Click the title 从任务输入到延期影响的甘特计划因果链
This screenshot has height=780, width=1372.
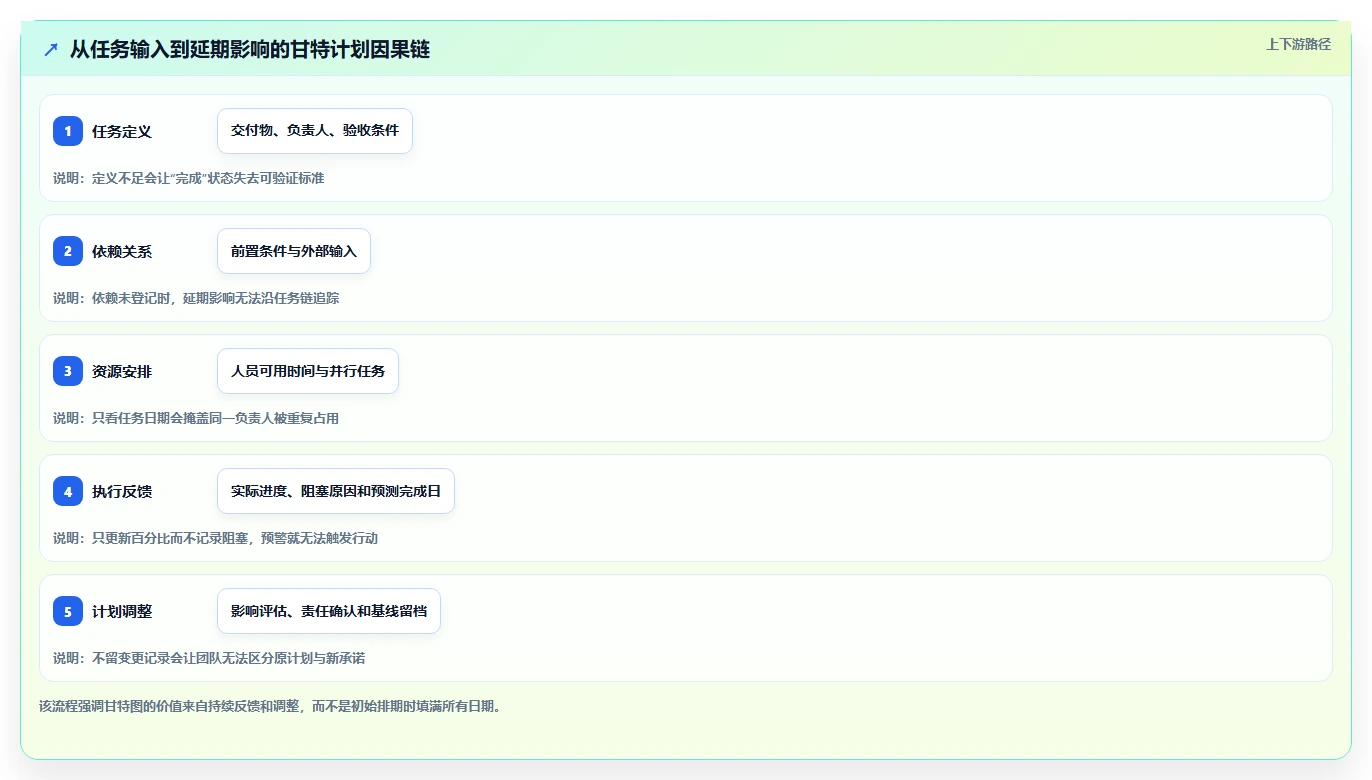tap(250, 49)
